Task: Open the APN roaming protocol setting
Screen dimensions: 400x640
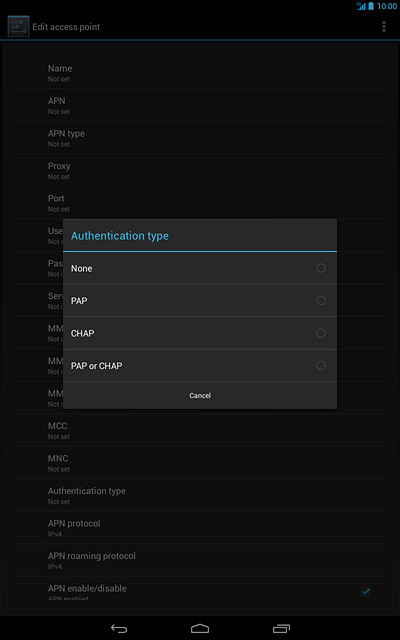Action: tap(200, 560)
